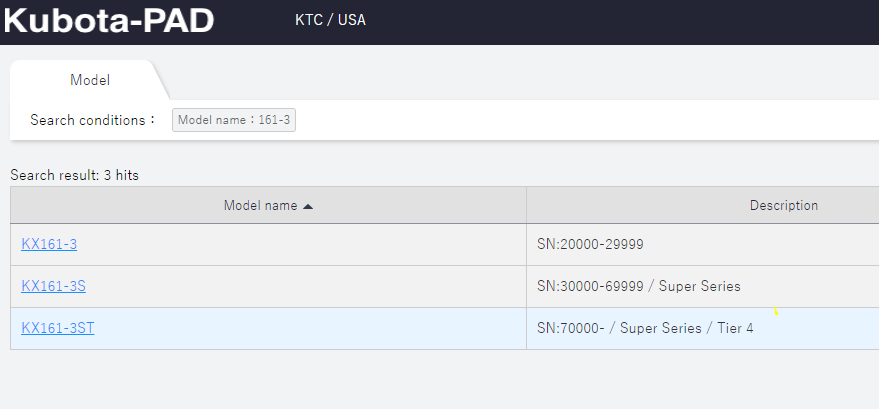Image resolution: width=879 pixels, height=409 pixels.
Task: Click the Model name : 161-3 condition chip
Action: pyautogui.click(x=234, y=120)
